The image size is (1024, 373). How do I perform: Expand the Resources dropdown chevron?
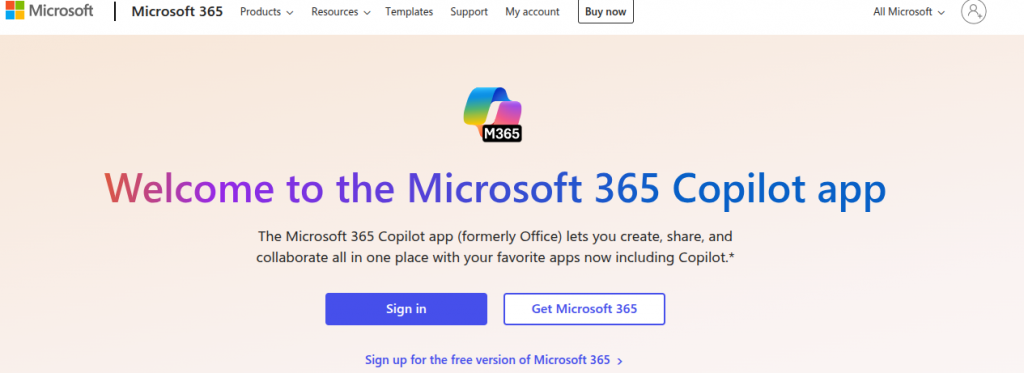coord(366,12)
